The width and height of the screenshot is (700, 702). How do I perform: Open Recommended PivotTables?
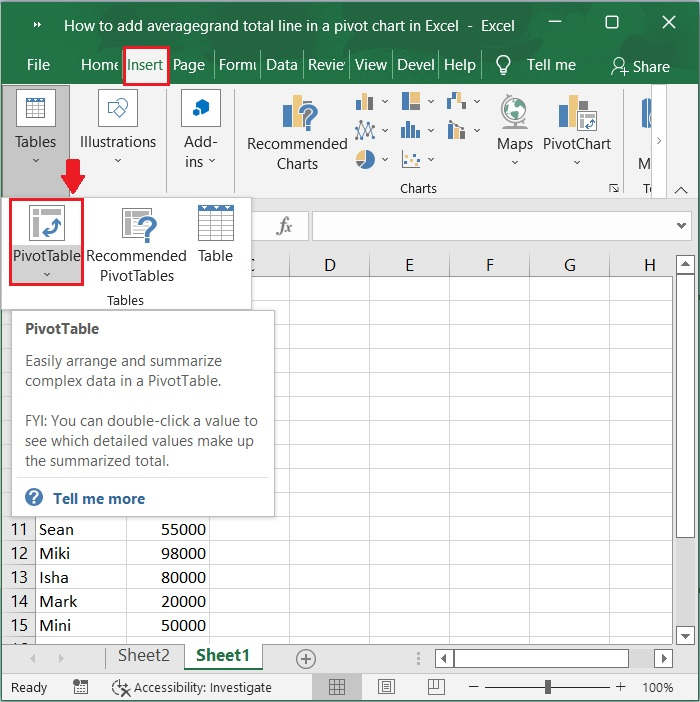[x=137, y=245]
